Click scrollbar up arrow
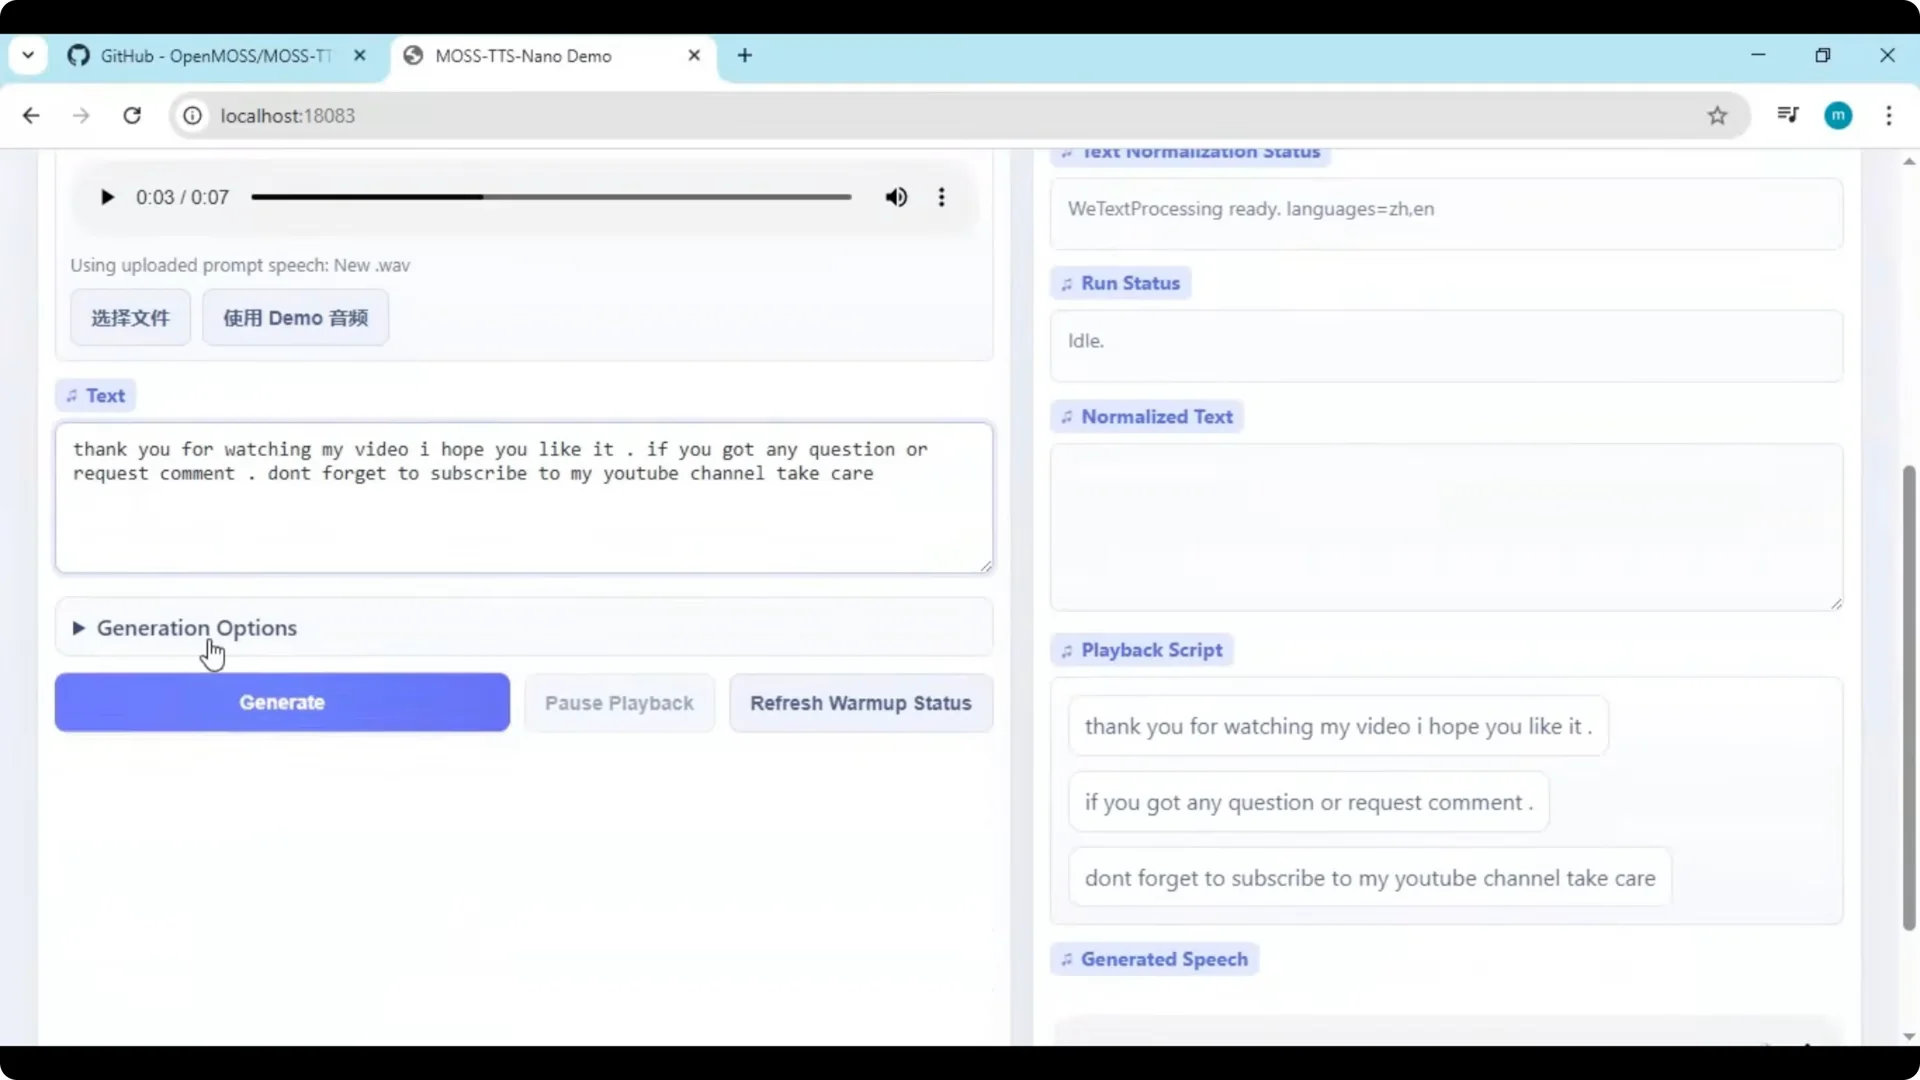 1909,161
